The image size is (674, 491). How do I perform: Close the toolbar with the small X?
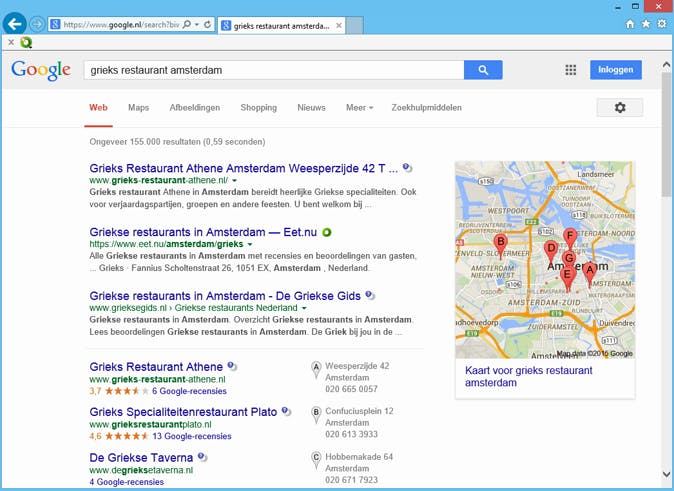(11, 42)
